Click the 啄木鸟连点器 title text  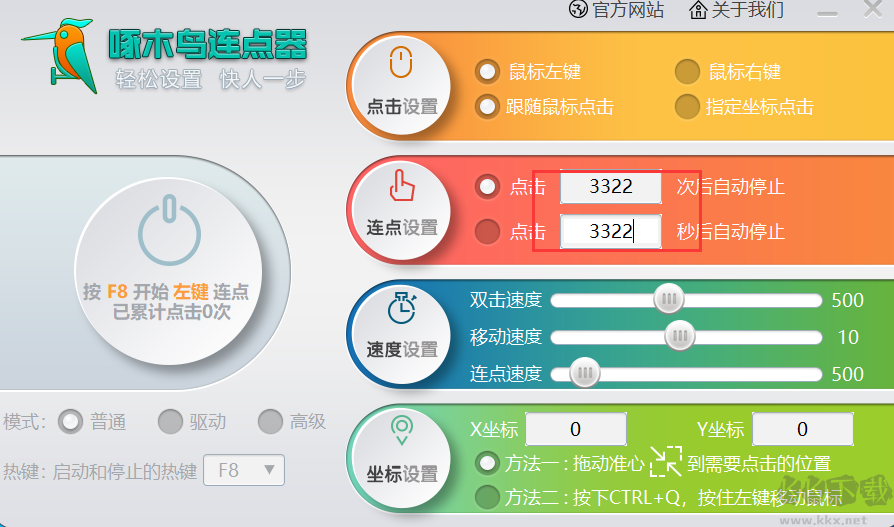click(x=208, y=44)
